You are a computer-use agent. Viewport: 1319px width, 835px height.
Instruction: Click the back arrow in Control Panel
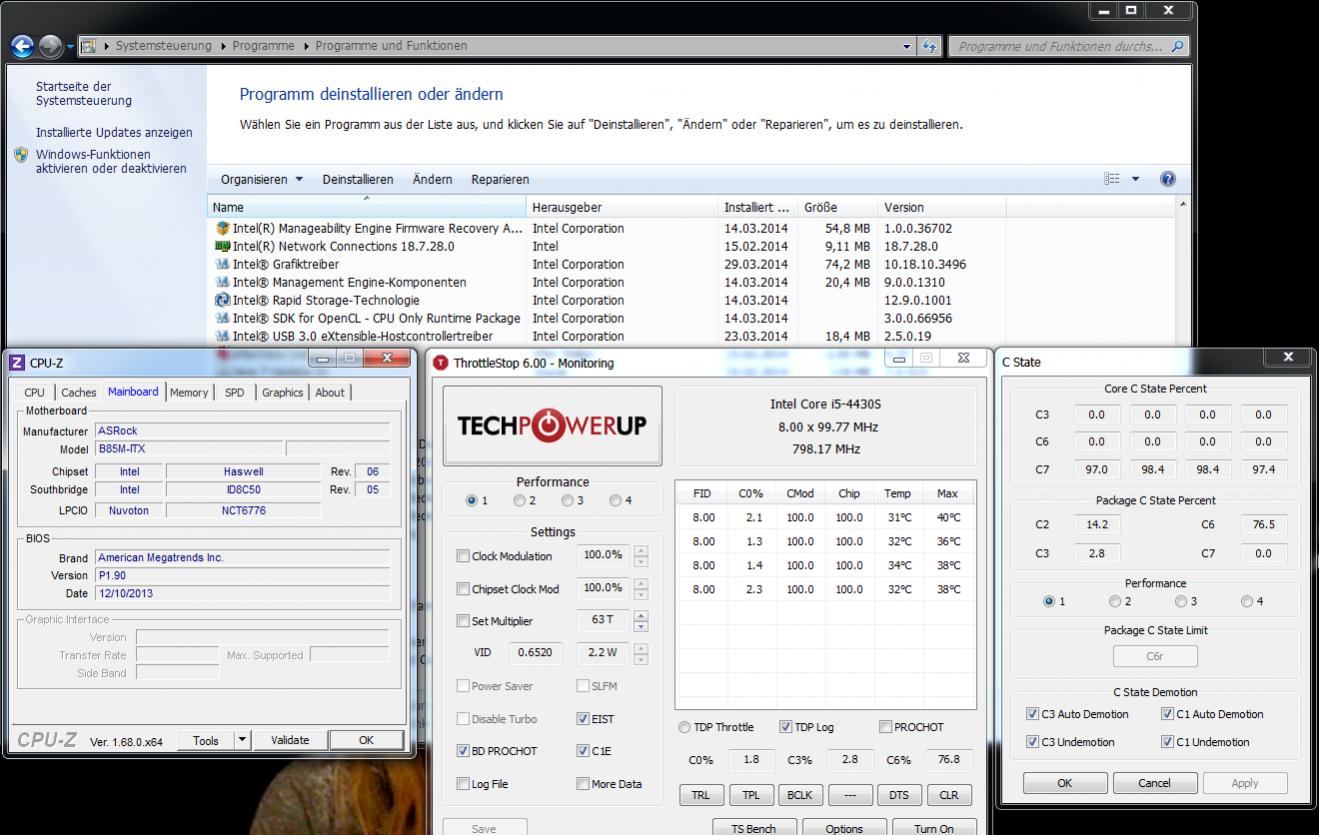click(23, 46)
